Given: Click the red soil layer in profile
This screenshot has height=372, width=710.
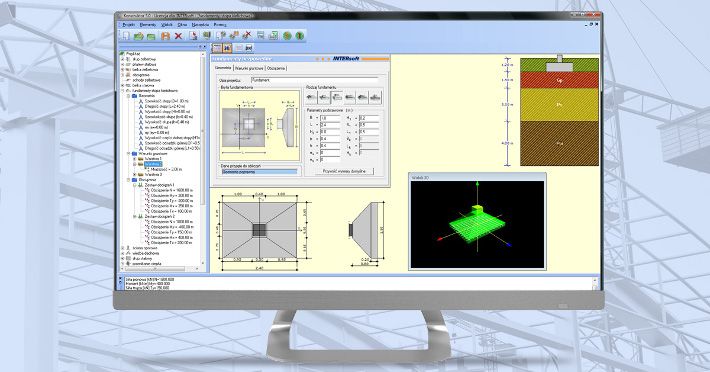Looking at the screenshot, I should click(x=559, y=80).
